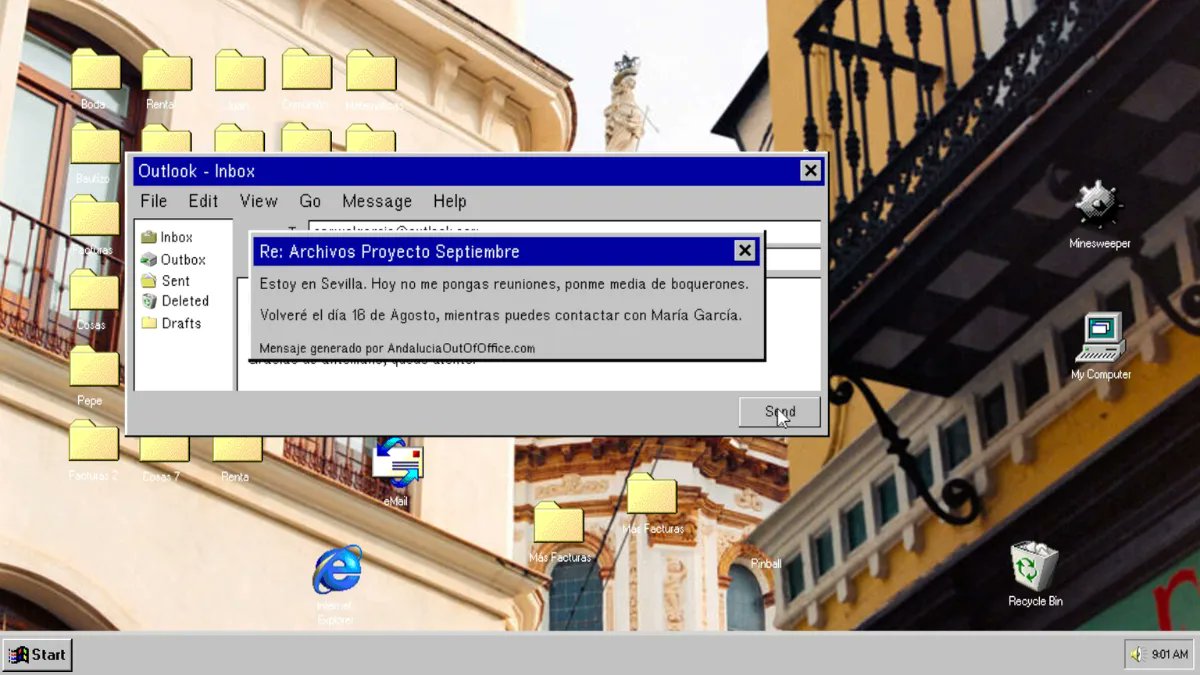1200x675 pixels.
Task: Select the eMail desktop shortcut
Action: click(396, 474)
